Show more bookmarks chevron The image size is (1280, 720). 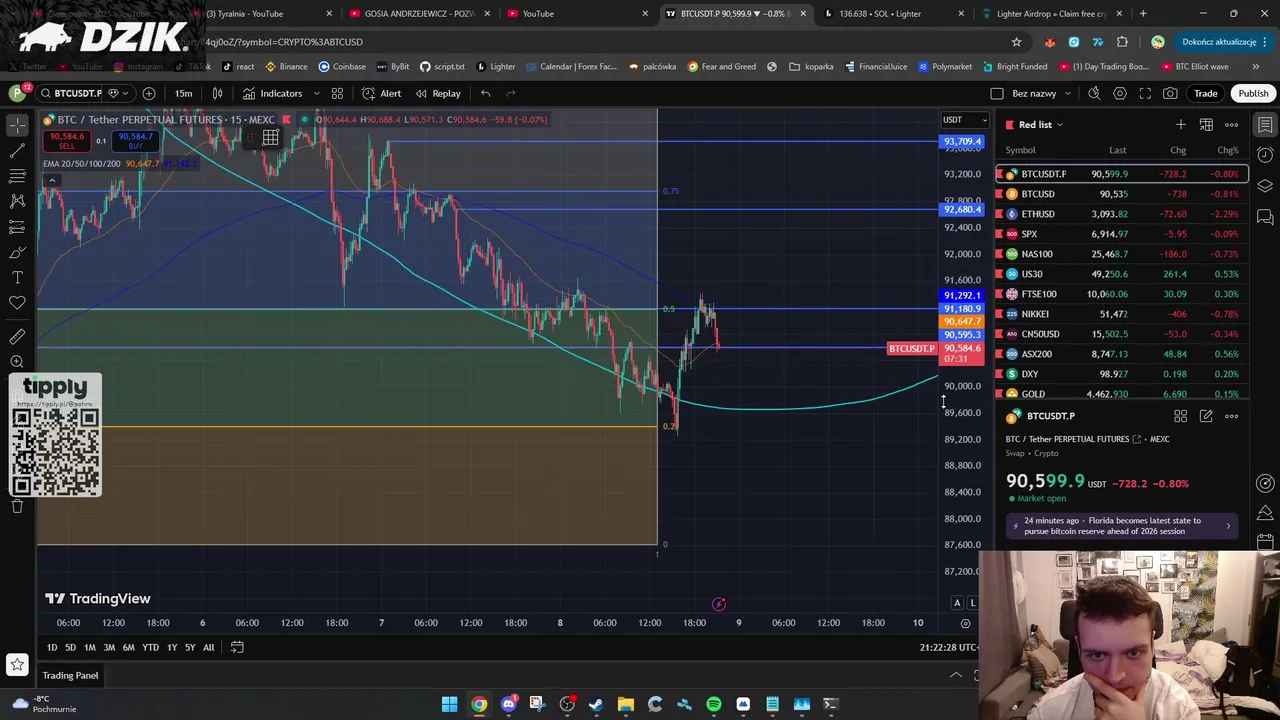pos(1256,66)
